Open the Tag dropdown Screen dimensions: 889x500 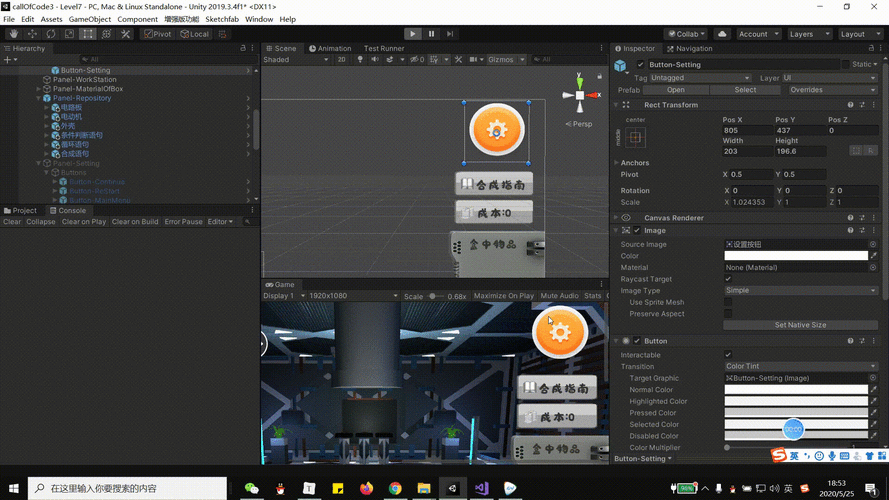pyautogui.click(x=700, y=78)
